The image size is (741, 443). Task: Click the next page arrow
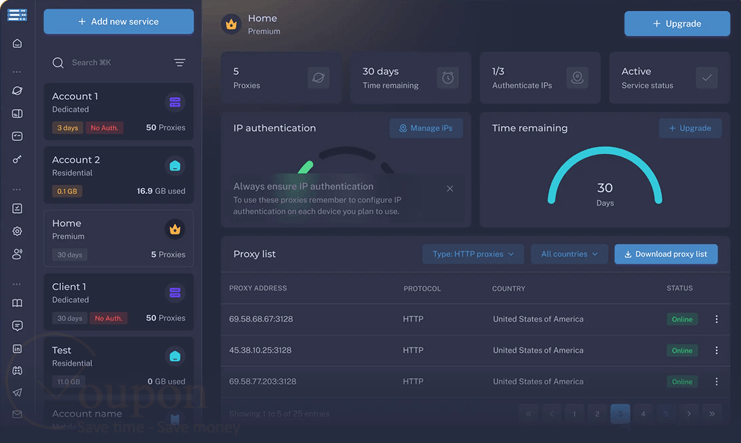point(689,414)
